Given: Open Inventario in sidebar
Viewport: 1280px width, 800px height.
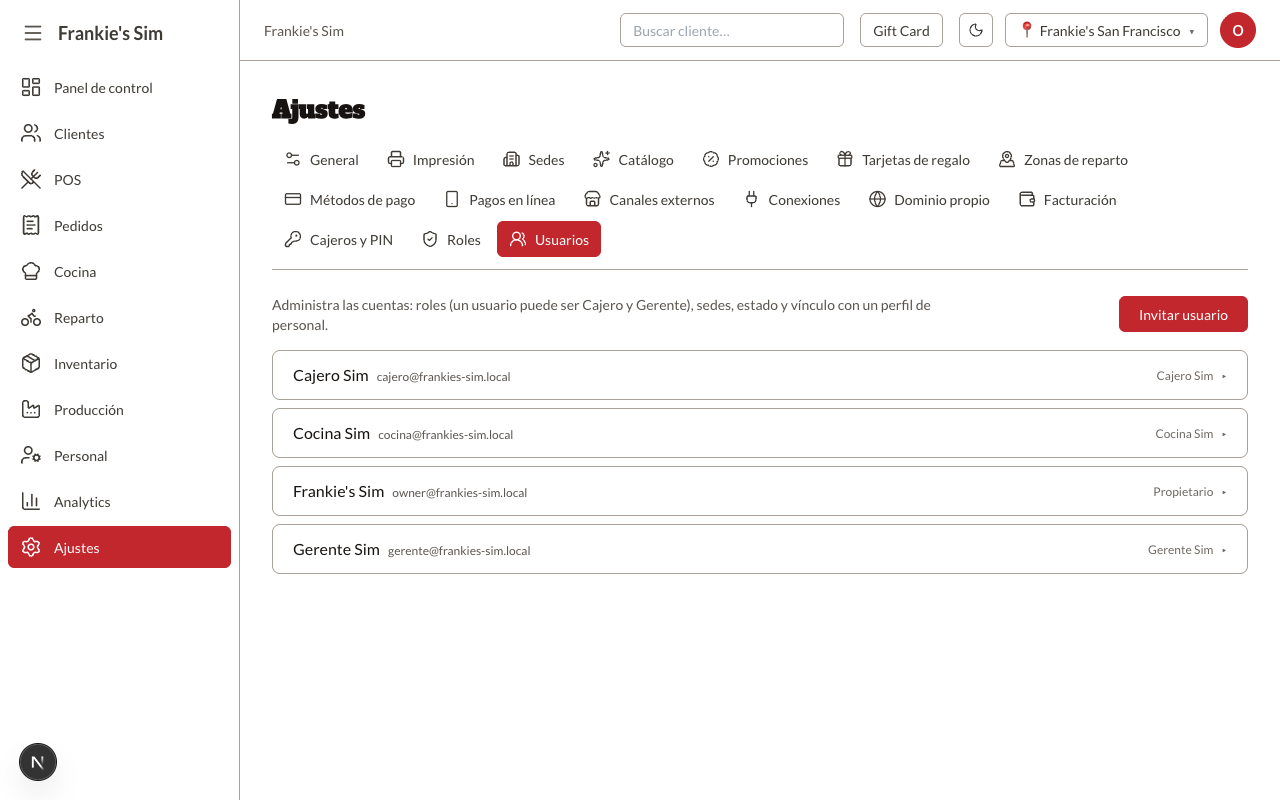Looking at the screenshot, I should point(120,364).
